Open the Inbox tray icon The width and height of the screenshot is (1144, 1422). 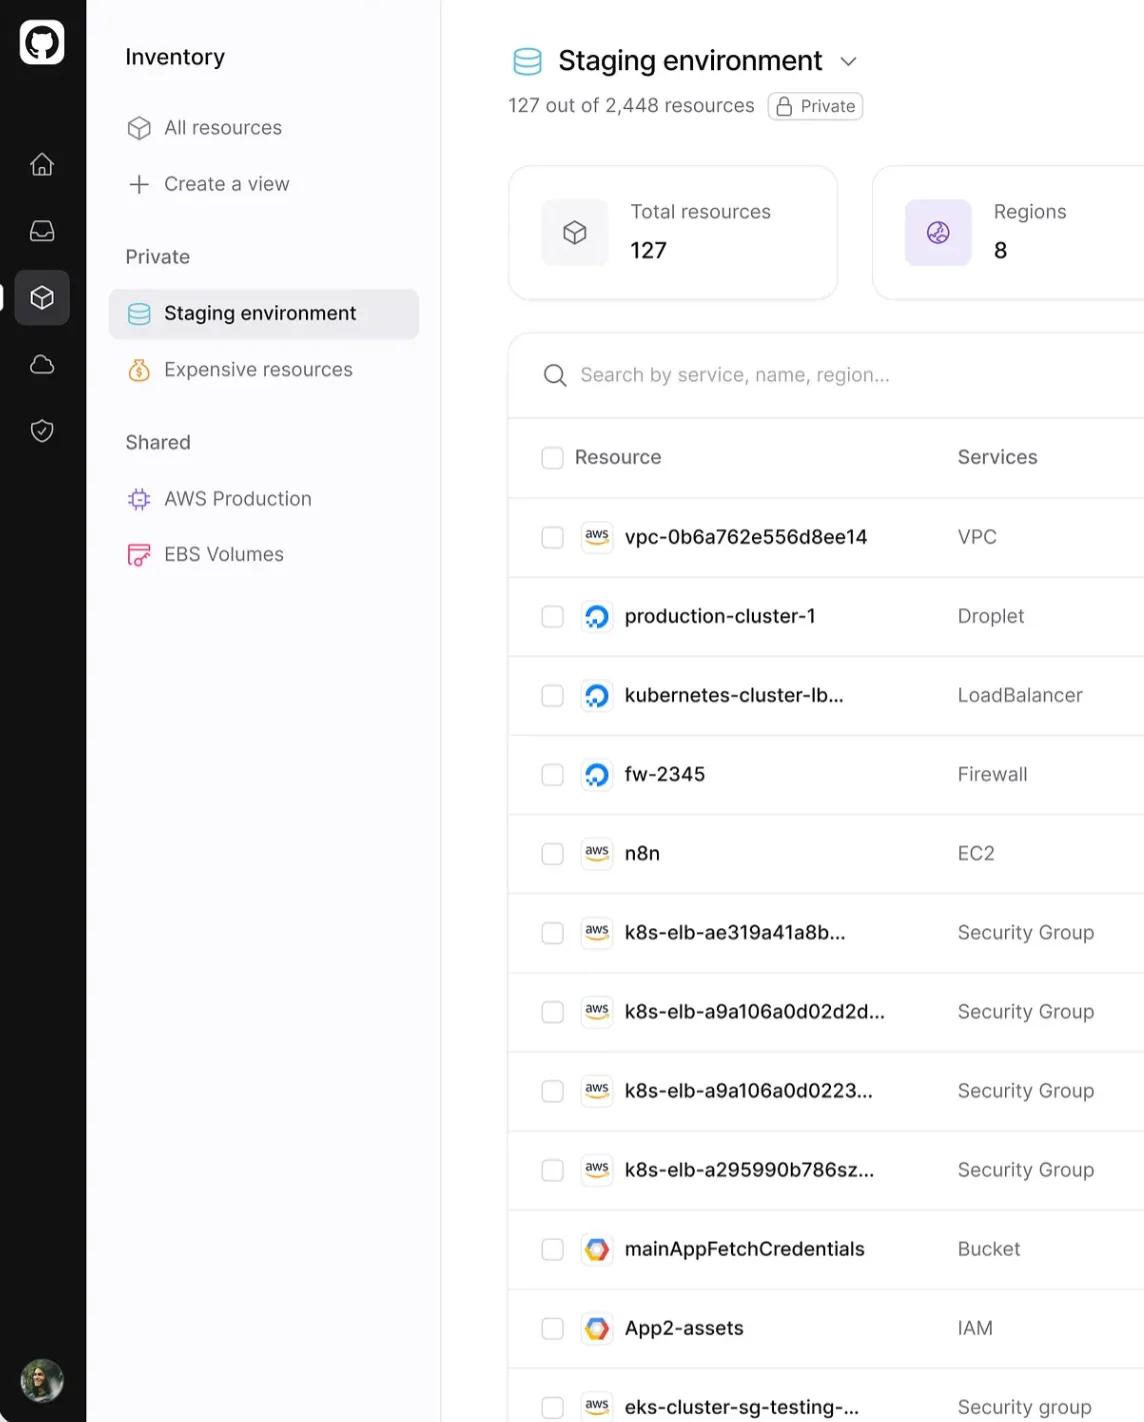42,231
